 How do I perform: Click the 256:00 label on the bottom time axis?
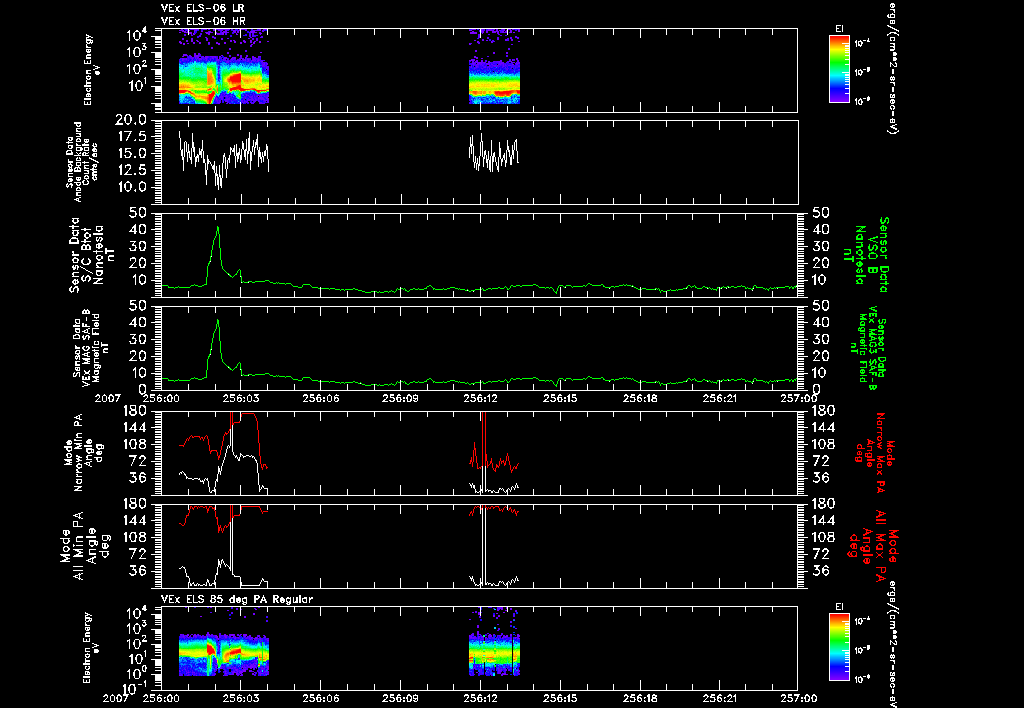point(161,698)
